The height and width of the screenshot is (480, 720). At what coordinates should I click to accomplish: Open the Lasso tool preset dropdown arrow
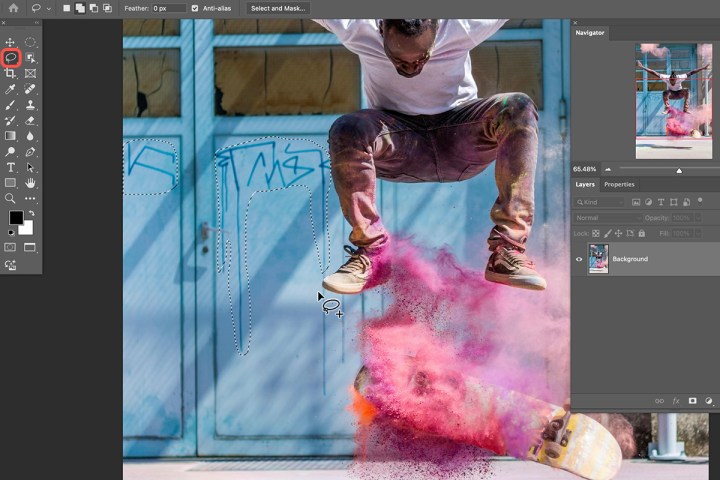tap(48, 8)
